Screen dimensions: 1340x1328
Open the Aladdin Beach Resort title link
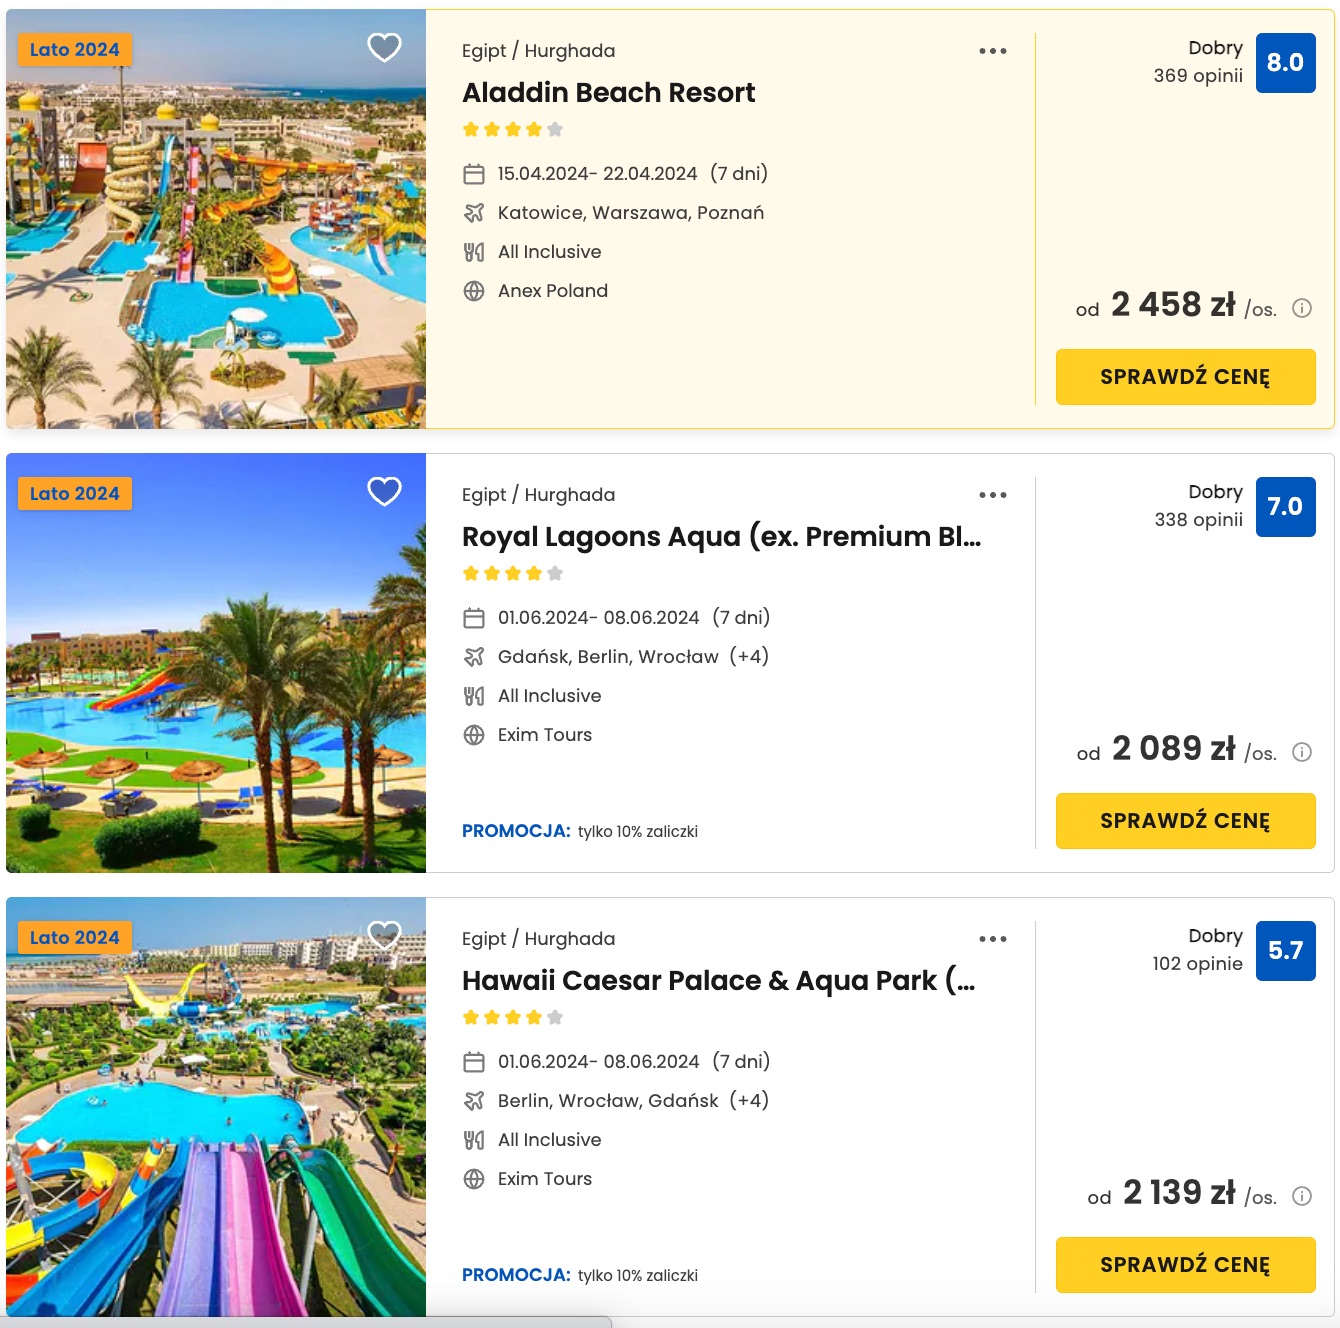click(x=608, y=93)
